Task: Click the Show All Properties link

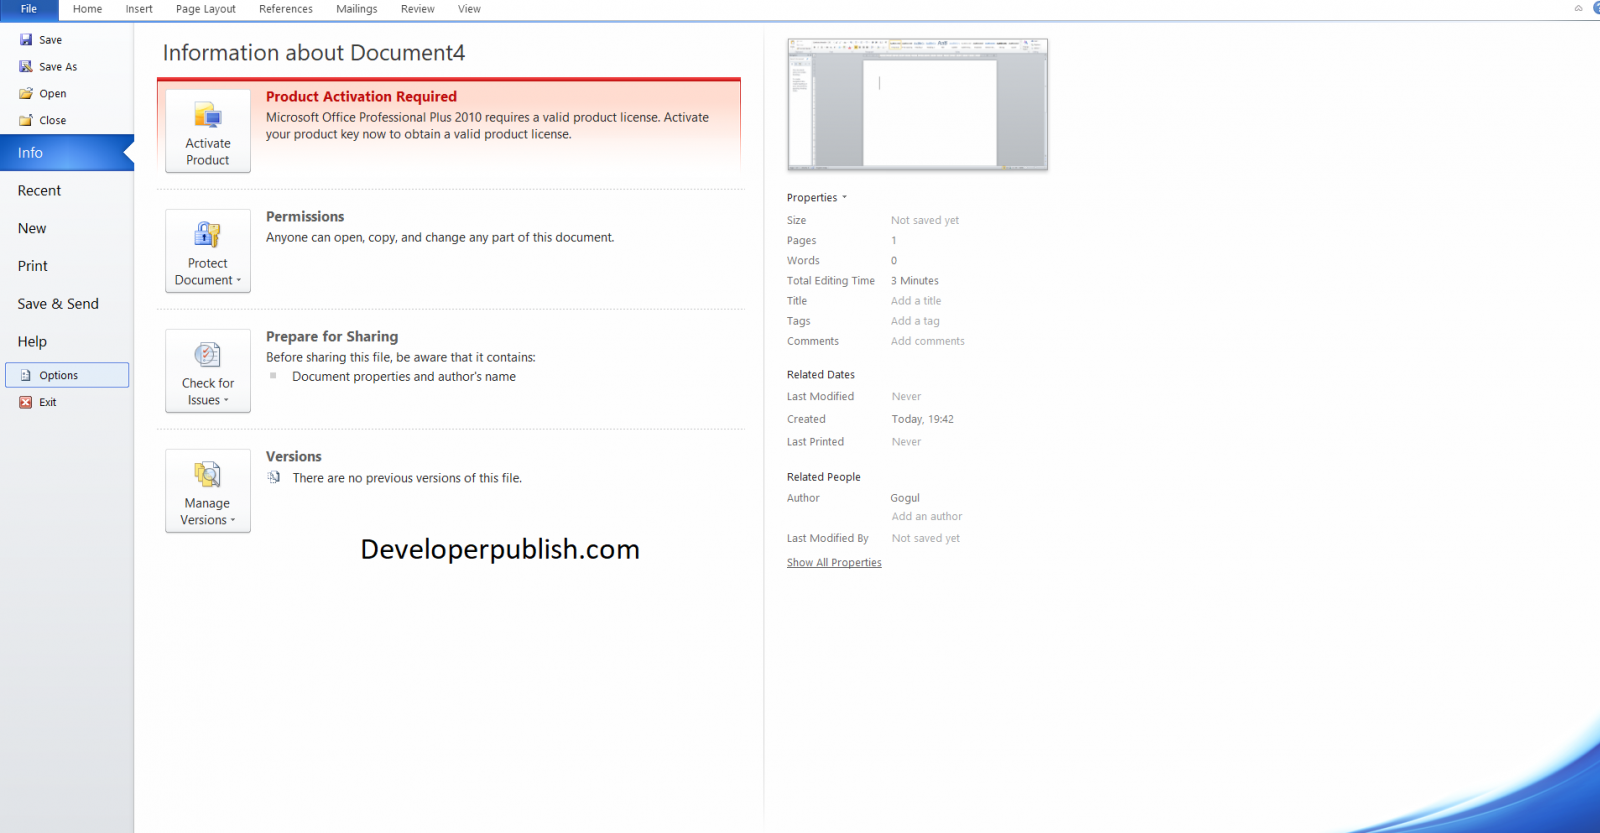Action: (x=834, y=563)
